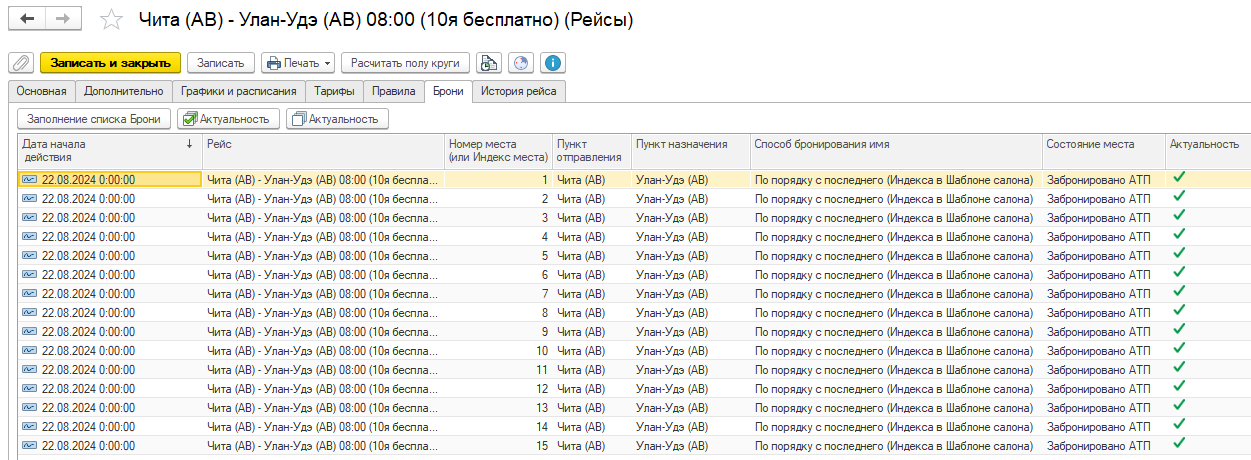Go forward with the right arrow

[x=62, y=19]
